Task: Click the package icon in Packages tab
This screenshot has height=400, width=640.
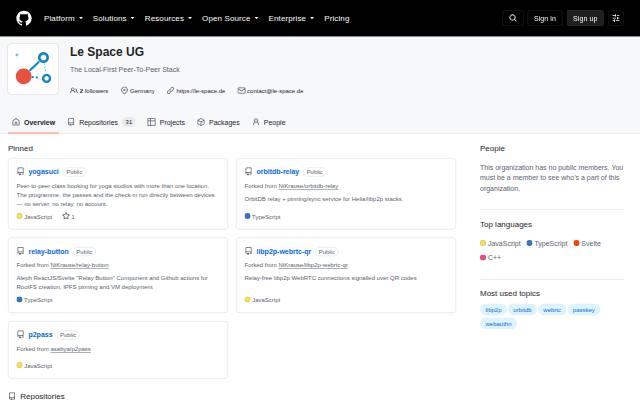Action: point(200,122)
